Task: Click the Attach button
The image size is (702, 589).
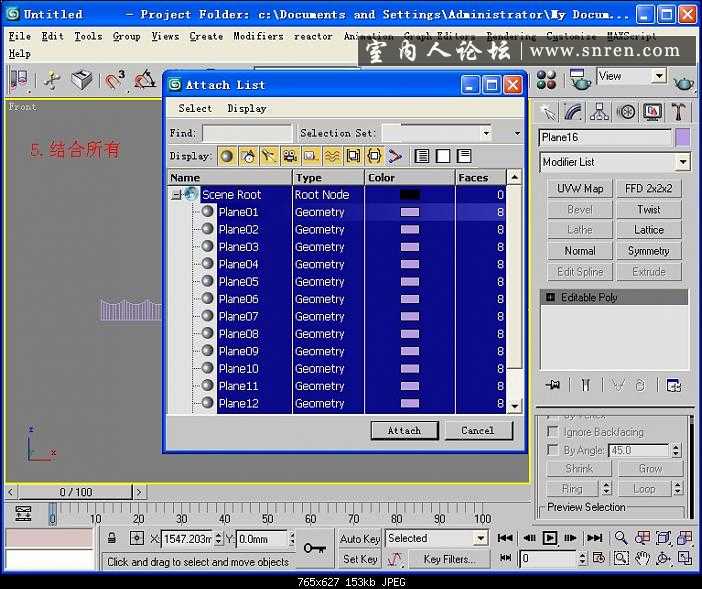Action: (x=404, y=431)
